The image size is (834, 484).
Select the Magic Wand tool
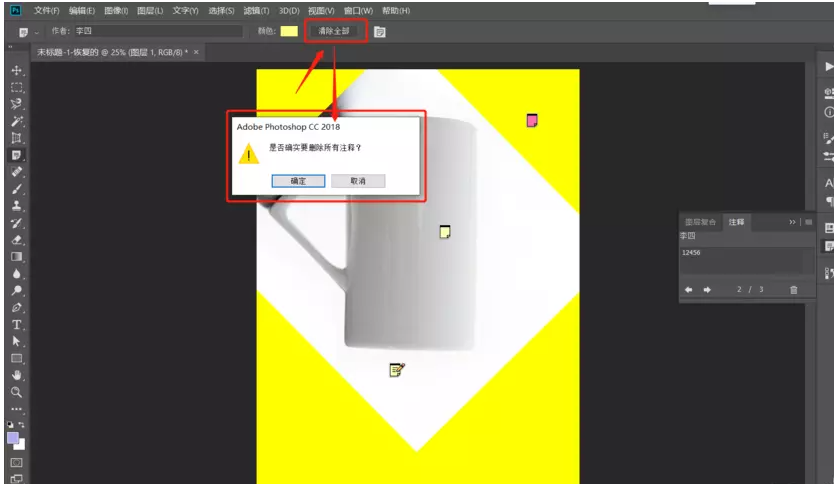point(16,121)
